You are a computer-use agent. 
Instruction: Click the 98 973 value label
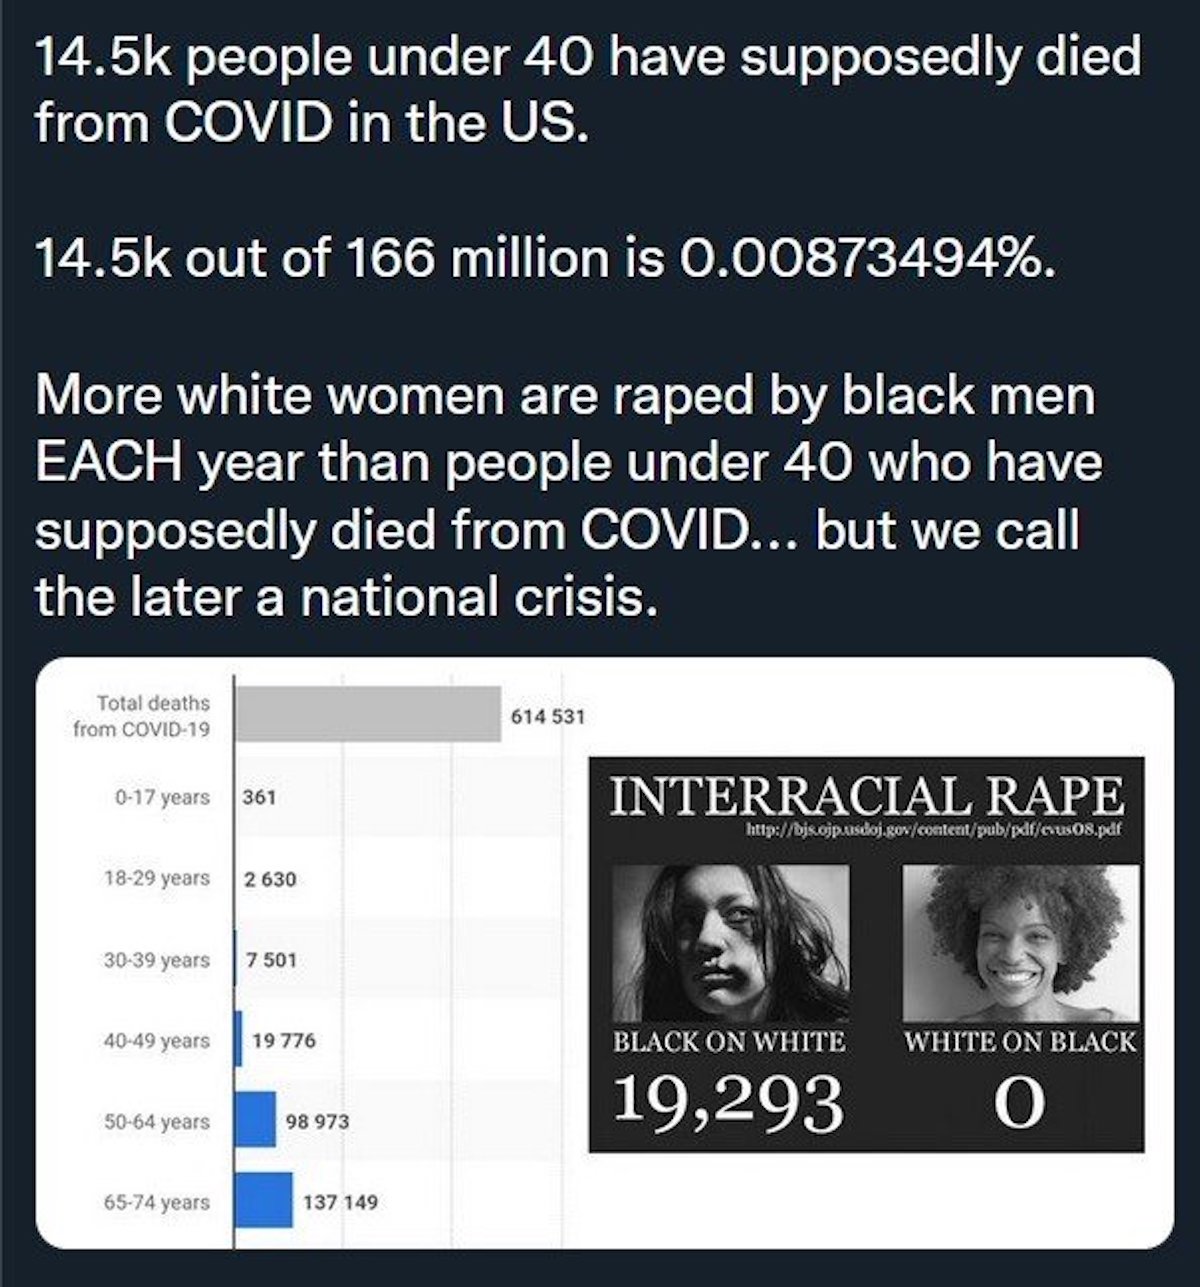[317, 1122]
